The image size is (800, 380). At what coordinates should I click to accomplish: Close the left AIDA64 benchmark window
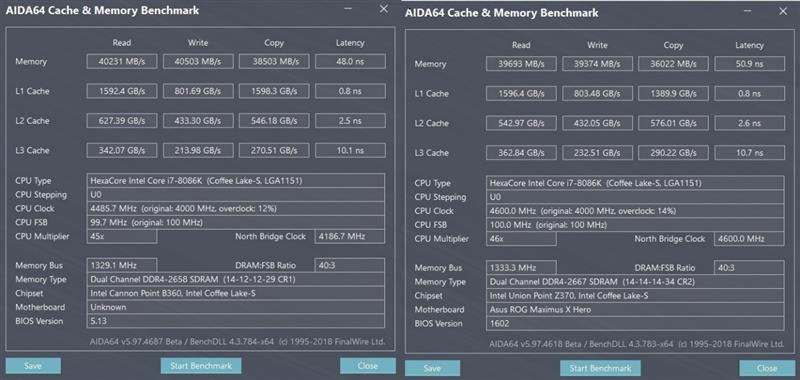pyautogui.click(x=384, y=9)
